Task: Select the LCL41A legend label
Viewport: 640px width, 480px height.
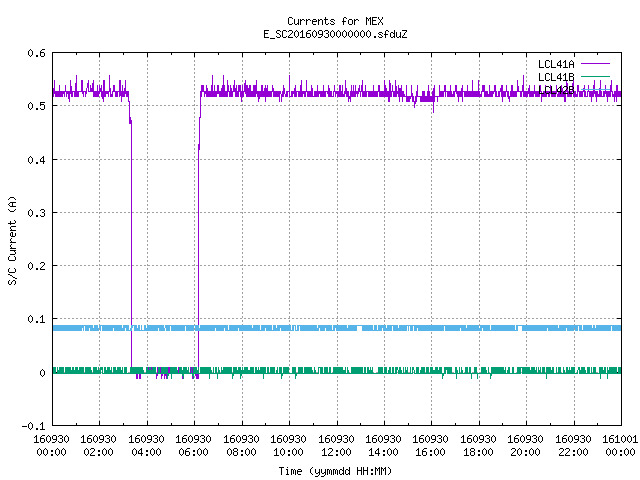Action: coord(556,64)
